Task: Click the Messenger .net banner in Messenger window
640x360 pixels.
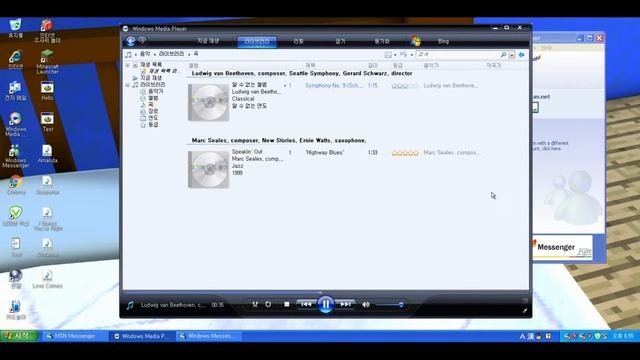Action: (x=563, y=247)
